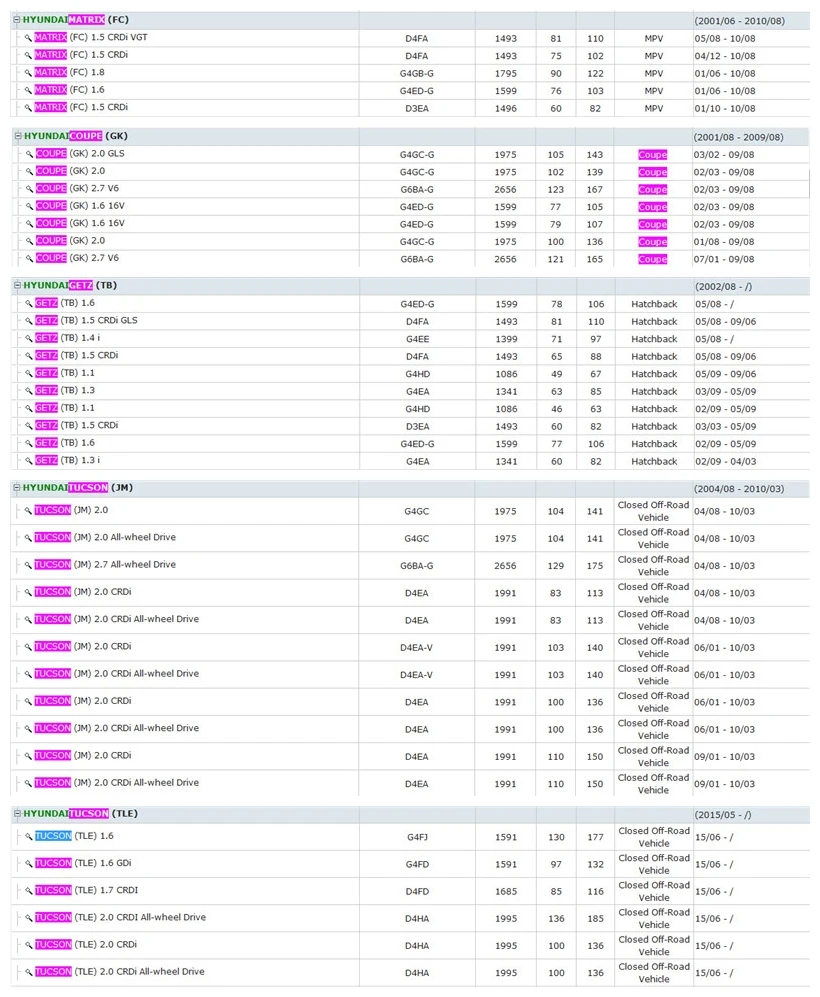Click magnifier icon for TUCSON (JM) 2.0 All-wheel Drive
The height and width of the screenshot is (997, 820).
click(x=28, y=538)
